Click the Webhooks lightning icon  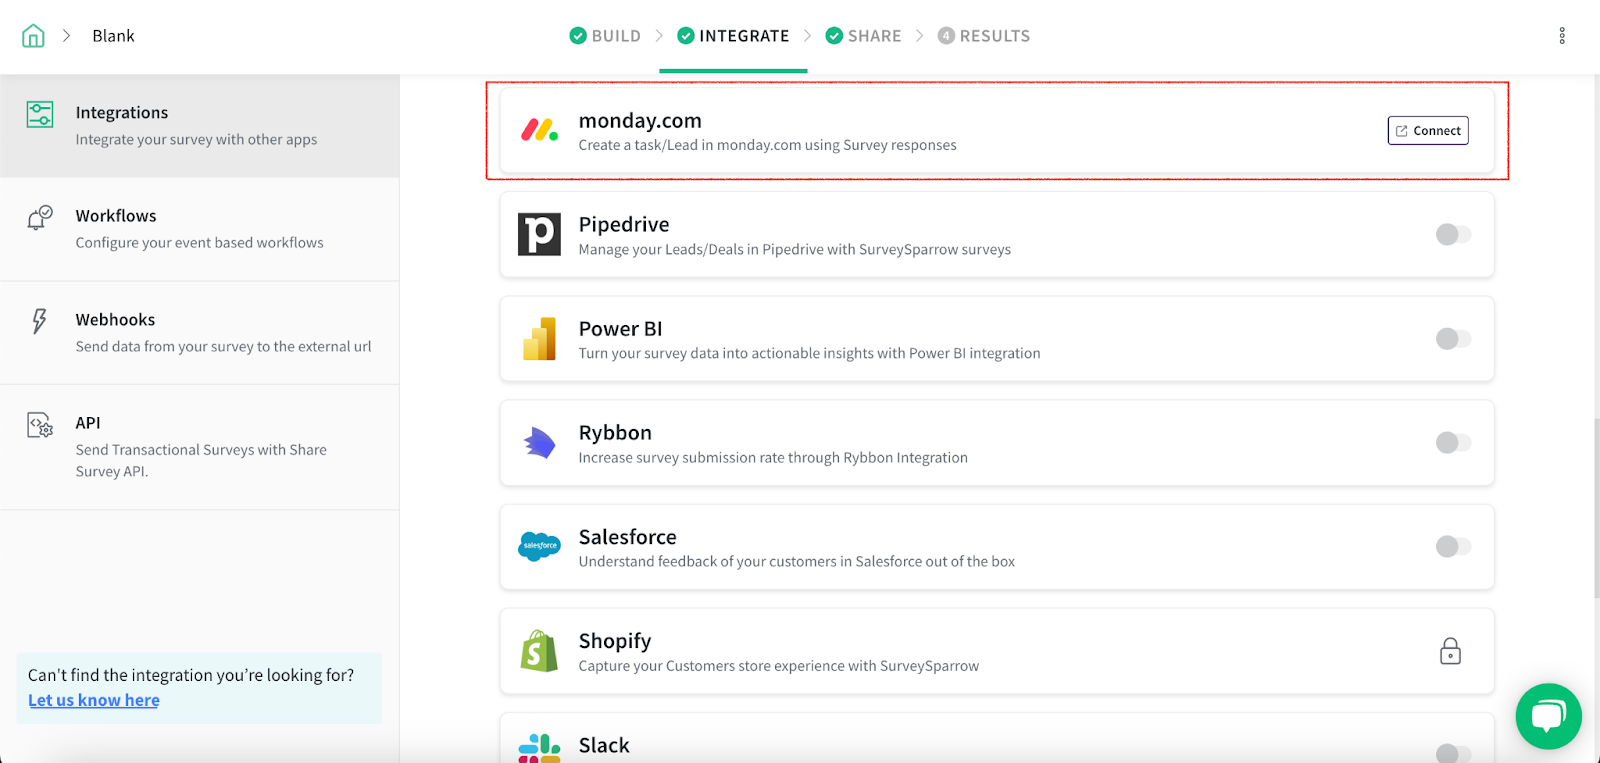click(39, 321)
